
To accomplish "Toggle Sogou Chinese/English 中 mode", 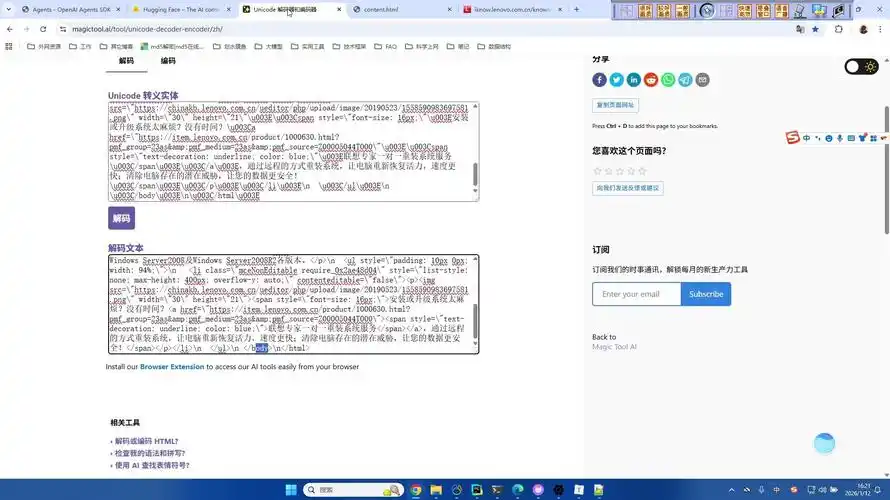I will 807,138.
